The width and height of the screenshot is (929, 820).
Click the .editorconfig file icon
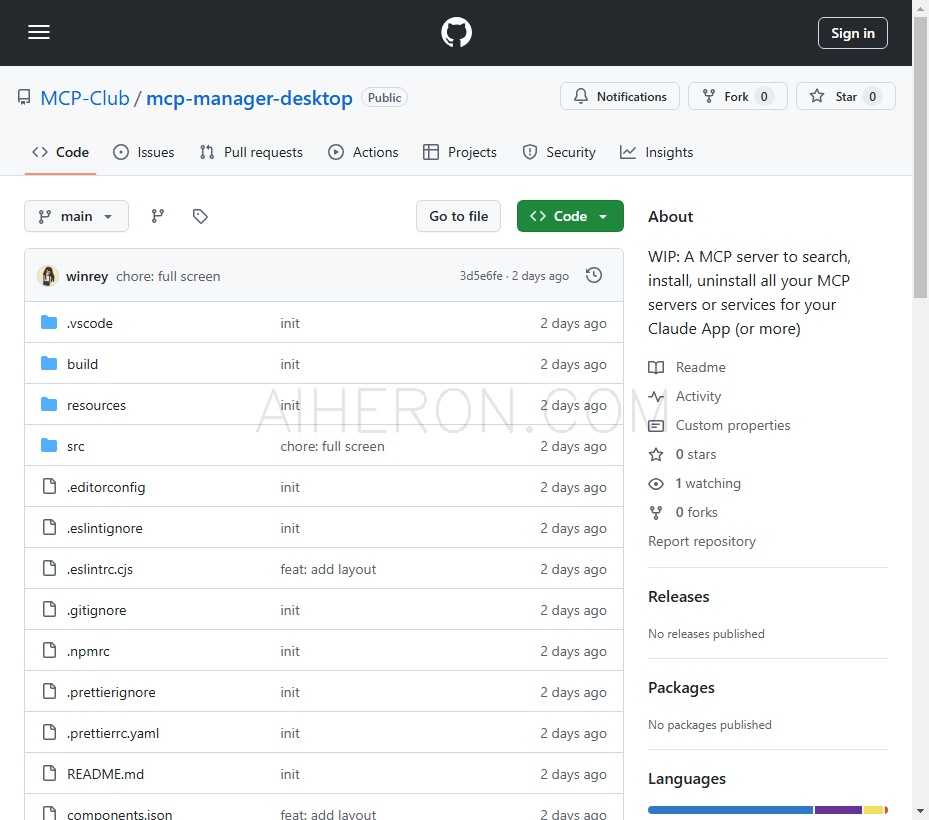[50, 486]
